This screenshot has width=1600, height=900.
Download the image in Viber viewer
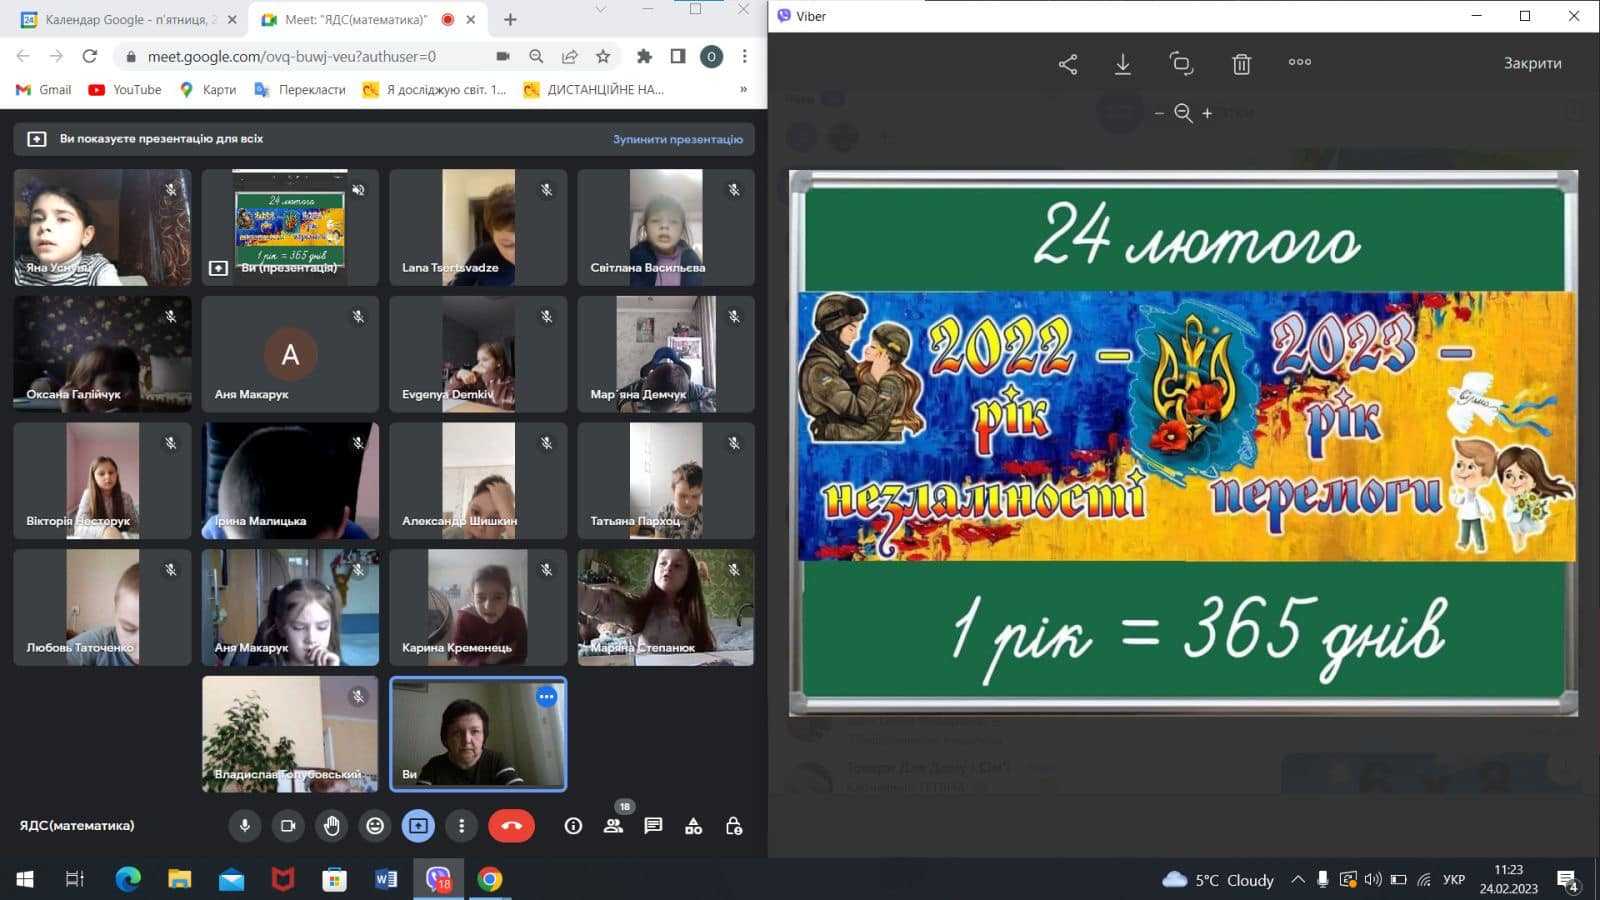(x=1123, y=64)
